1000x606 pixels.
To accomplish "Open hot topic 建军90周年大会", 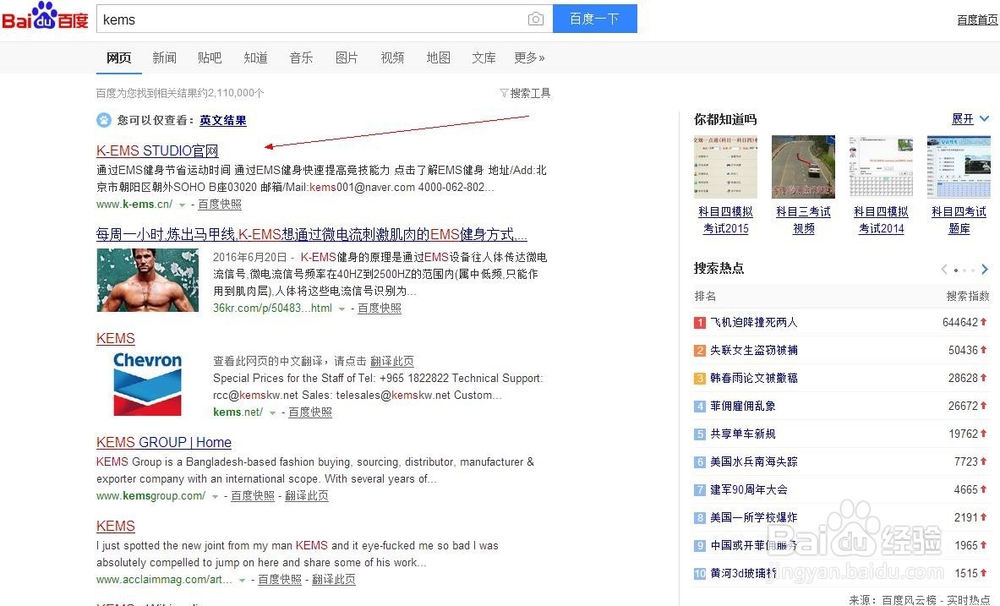I will coord(749,490).
